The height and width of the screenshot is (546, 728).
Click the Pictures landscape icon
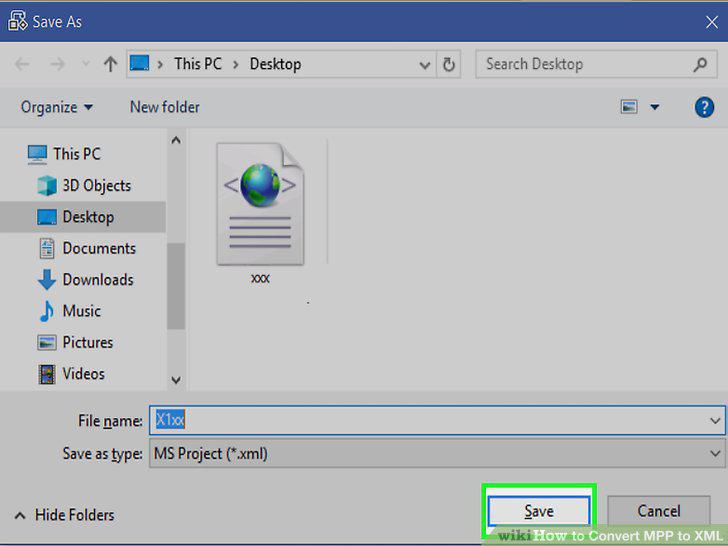[47, 343]
